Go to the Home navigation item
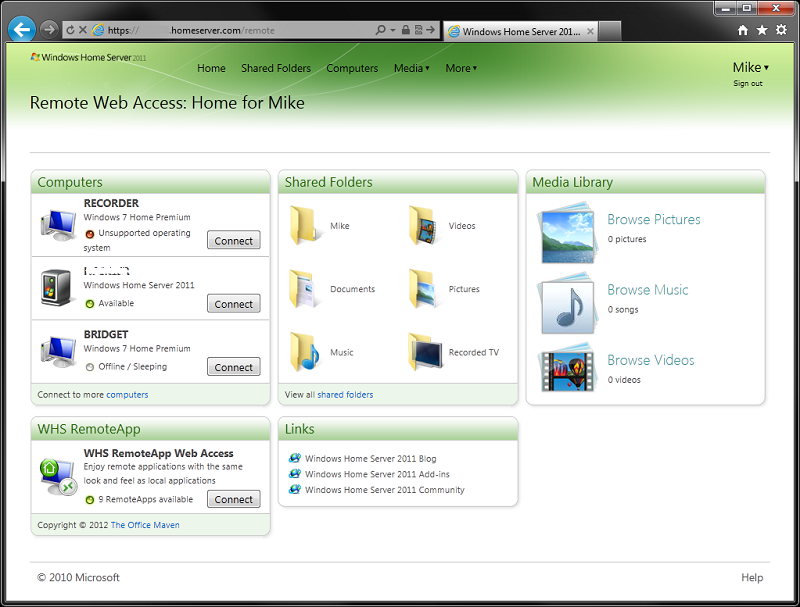 [x=211, y=68]
